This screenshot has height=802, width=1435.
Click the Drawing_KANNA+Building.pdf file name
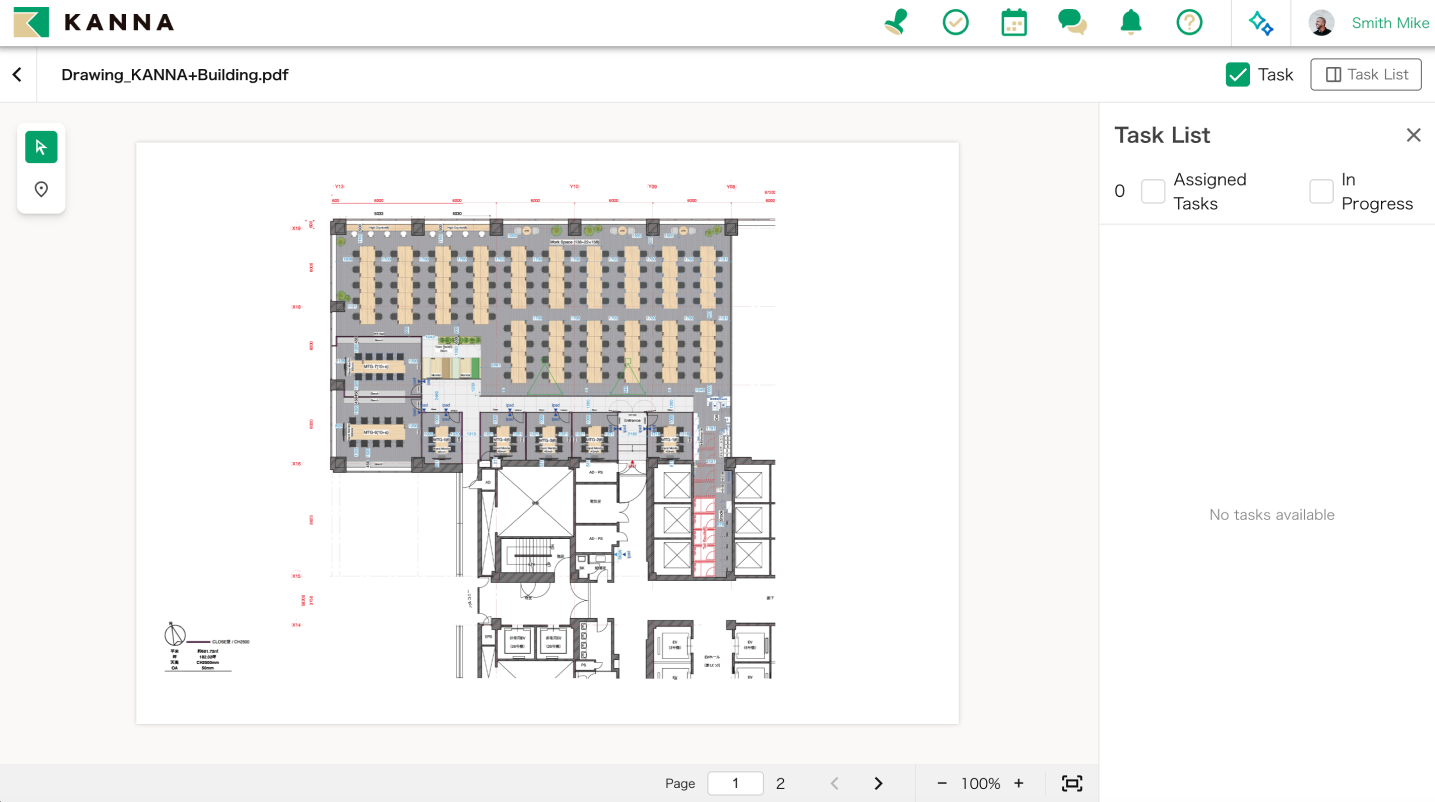pyautogui.click(x=175, y=75)
